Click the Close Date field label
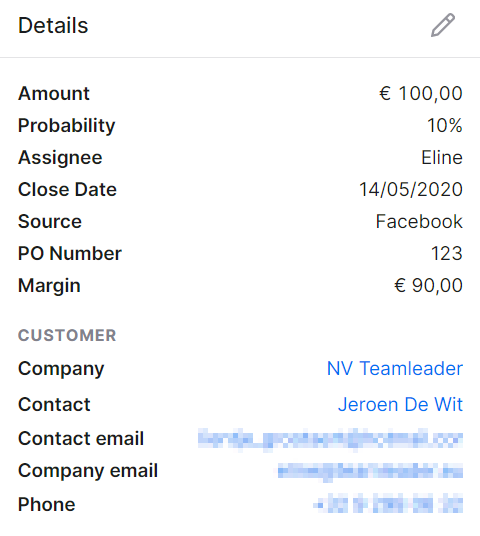Viewport: 480px width, 536px height. tap(67, 189)
